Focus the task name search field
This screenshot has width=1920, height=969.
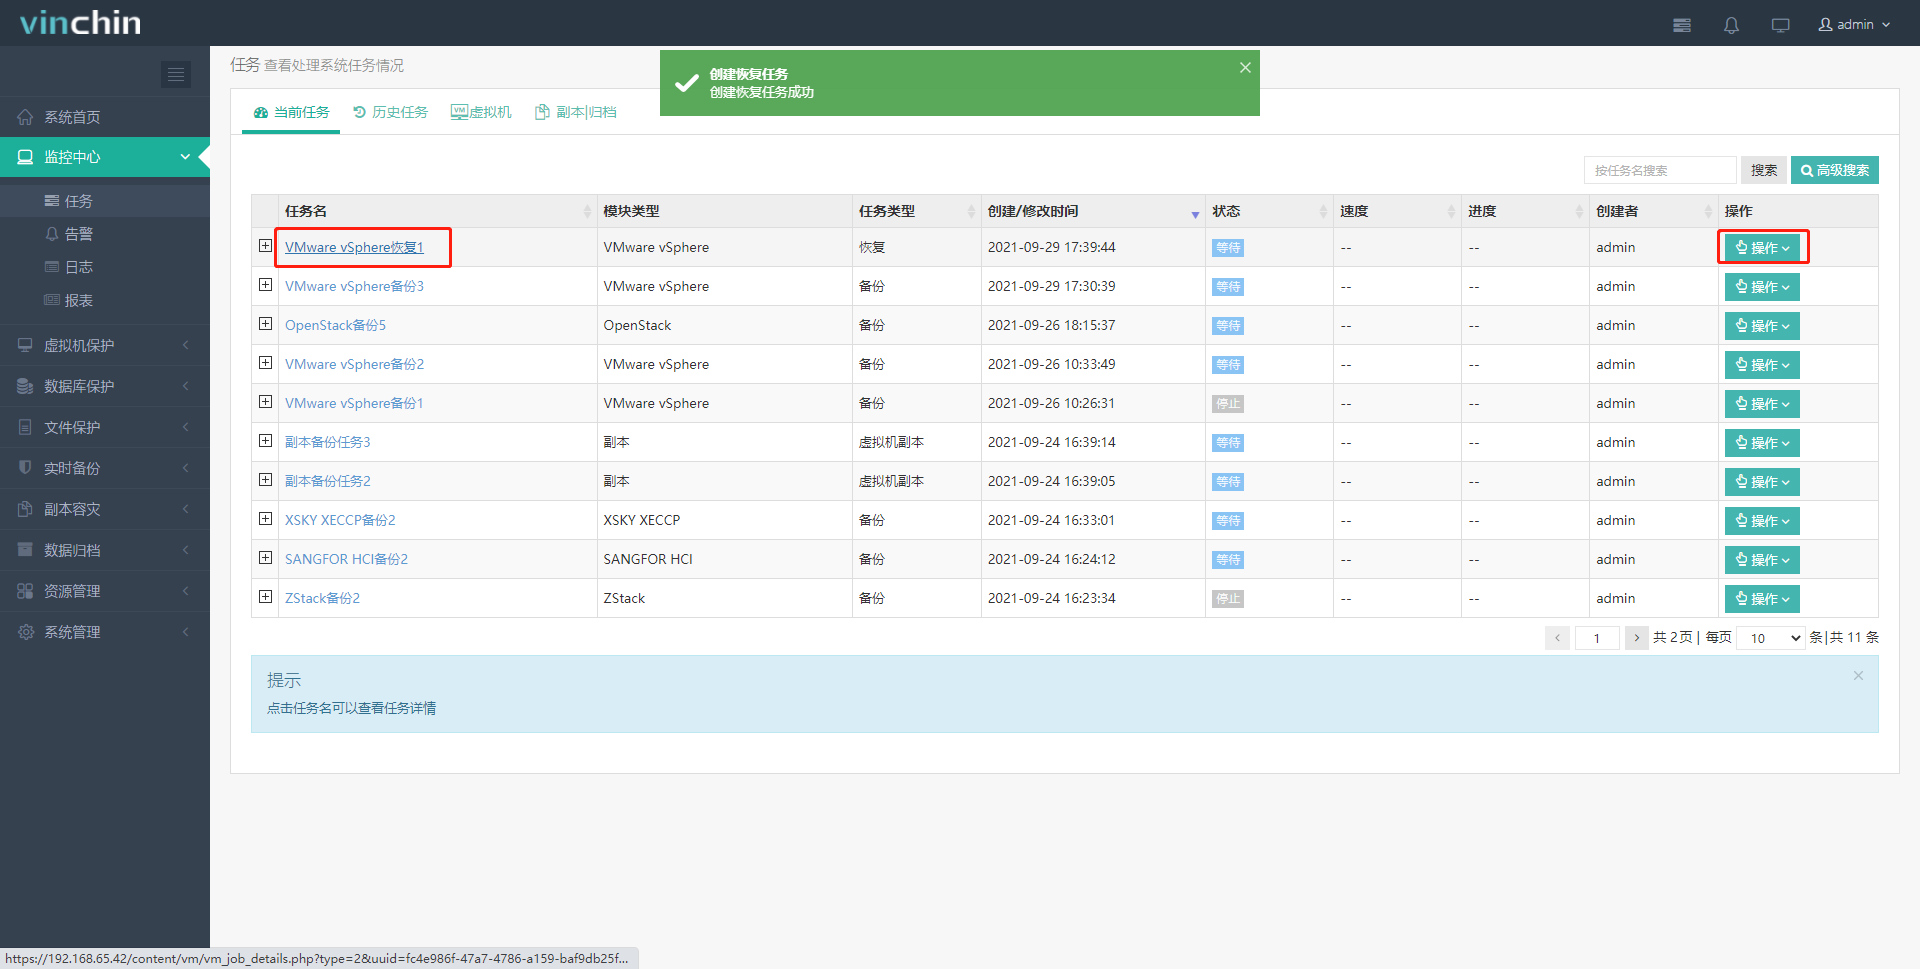click(1660, 170)
